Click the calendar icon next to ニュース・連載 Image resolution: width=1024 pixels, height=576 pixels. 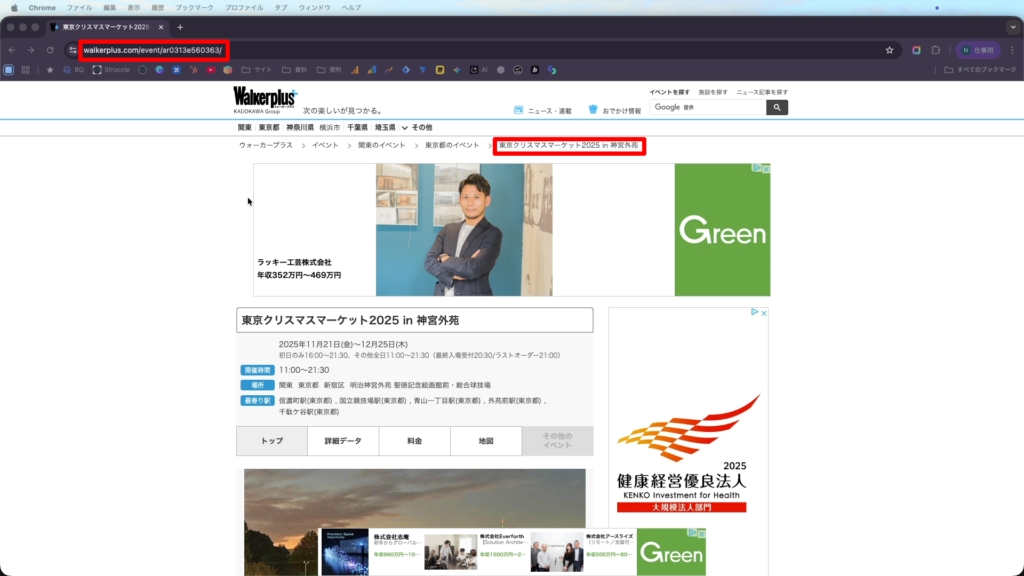coord(518,110)
